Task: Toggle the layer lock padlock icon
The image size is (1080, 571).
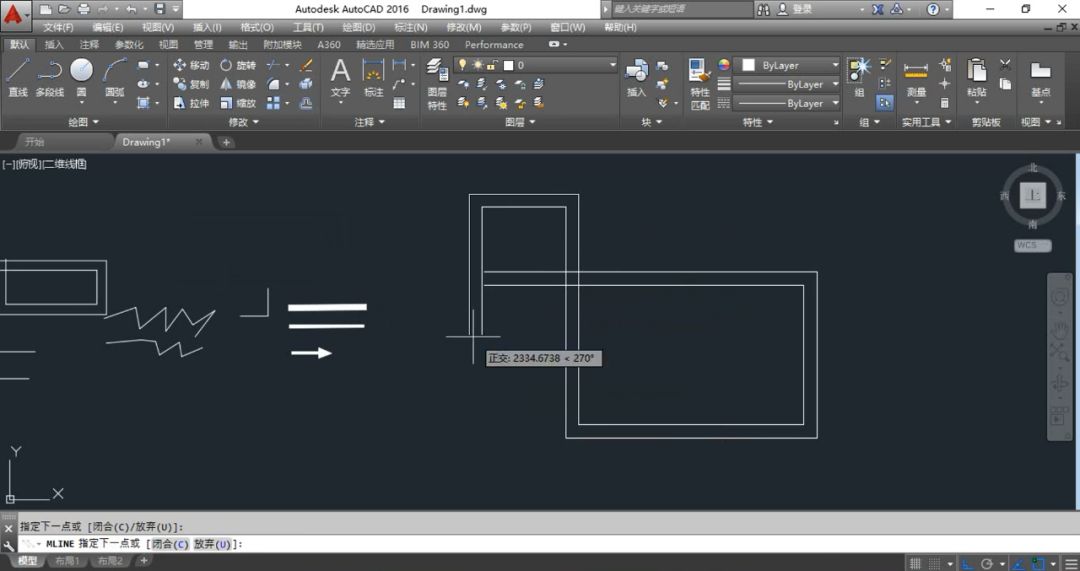Action: tap(492, 65)
